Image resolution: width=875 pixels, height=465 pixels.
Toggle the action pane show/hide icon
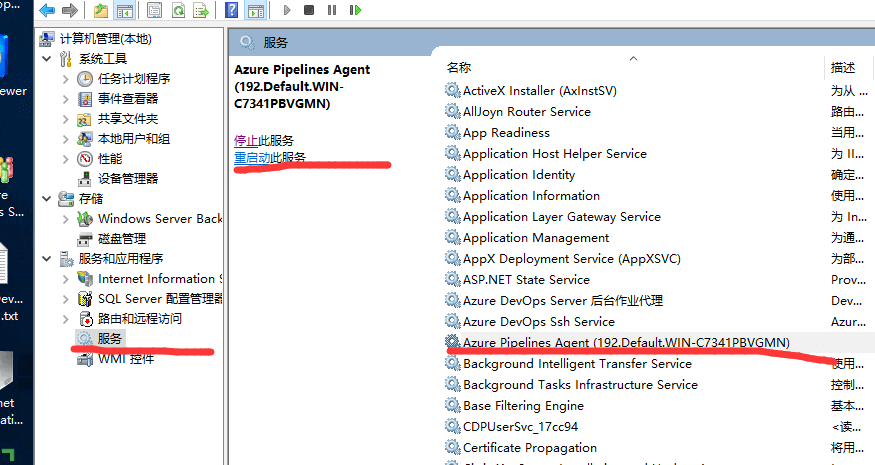pos(256,11)
